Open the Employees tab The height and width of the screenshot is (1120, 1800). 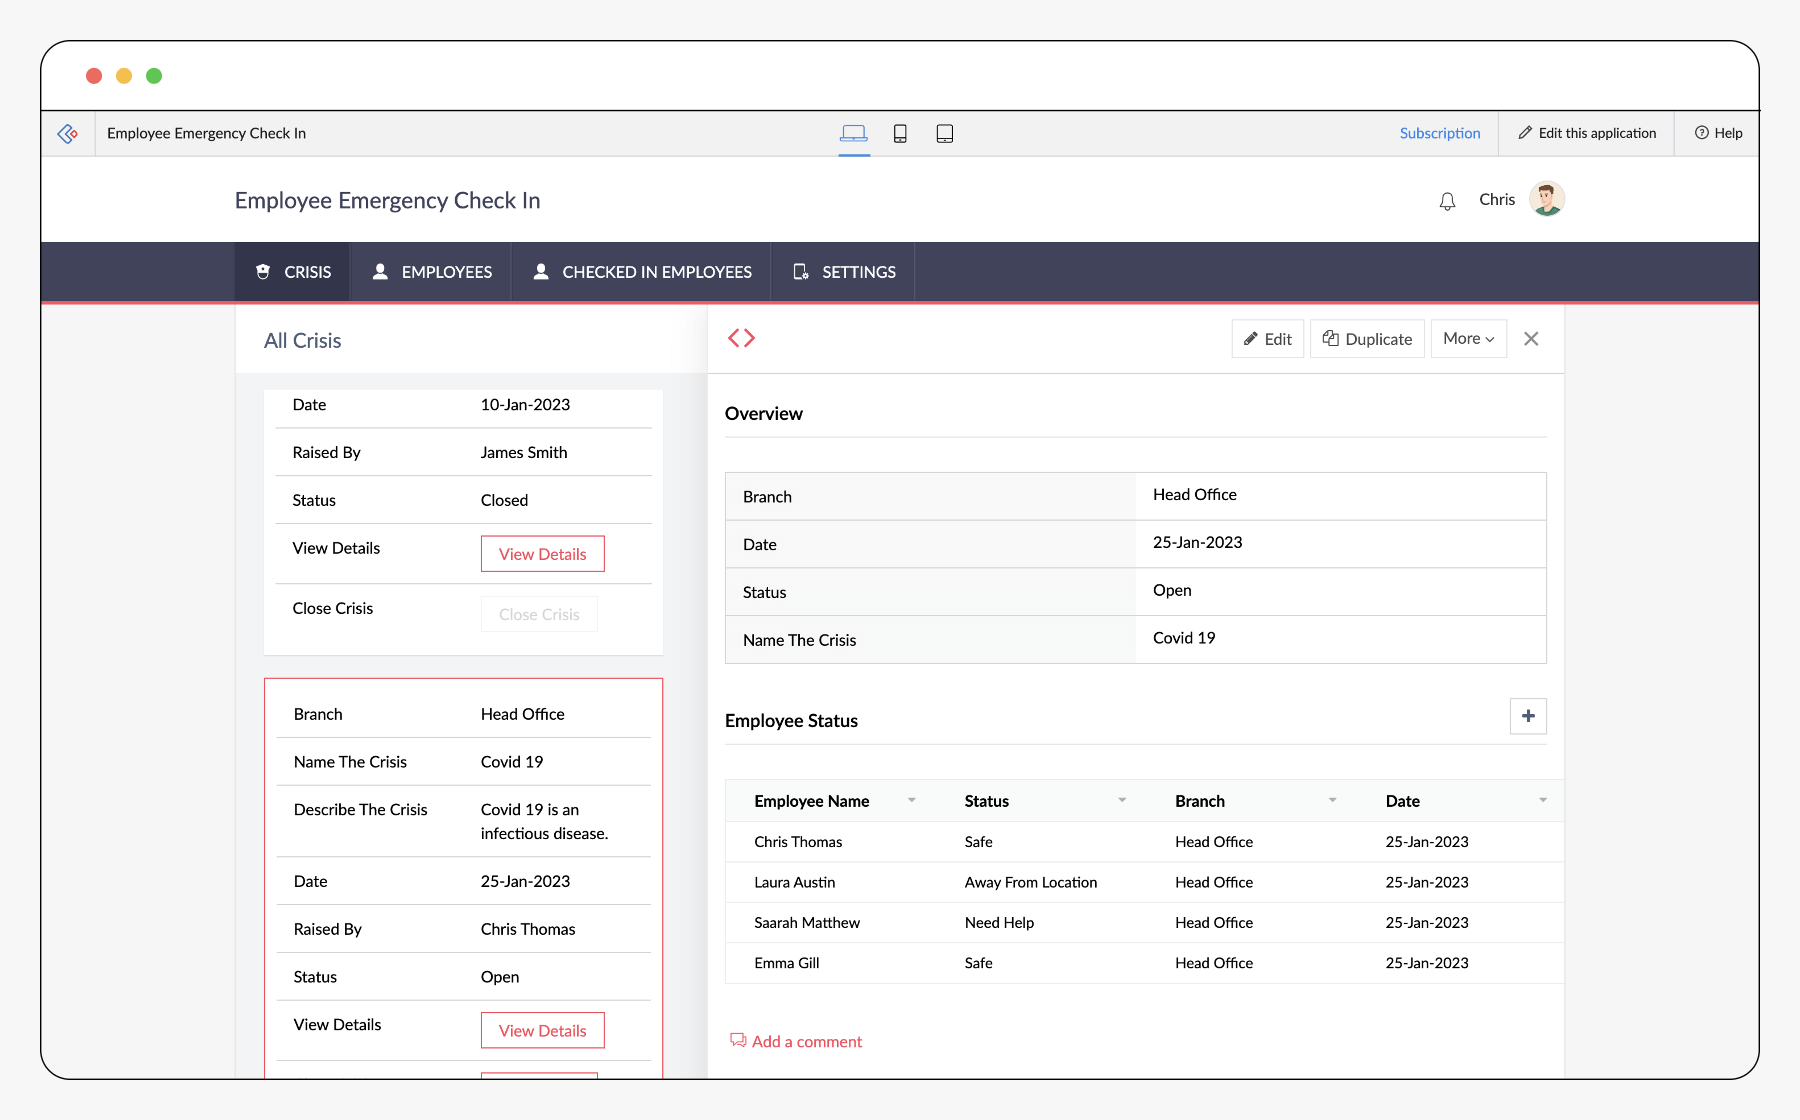click(432, 272)
